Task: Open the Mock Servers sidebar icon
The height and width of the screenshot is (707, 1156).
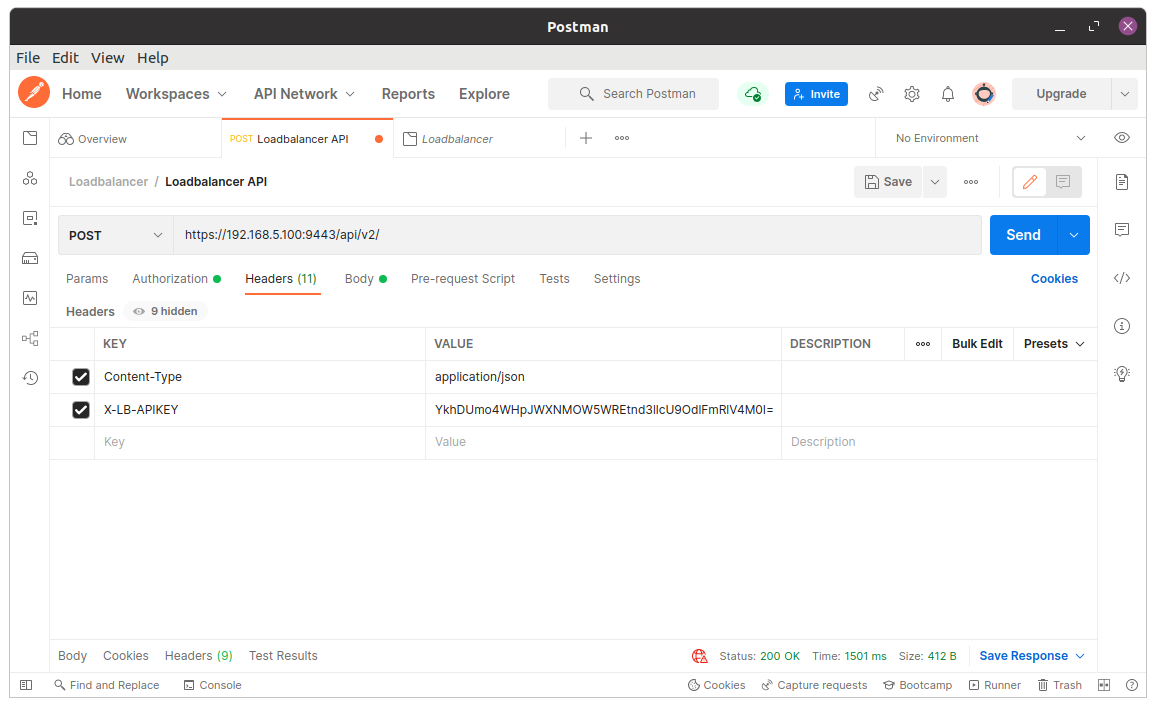Action: click(x=30, y=258)
